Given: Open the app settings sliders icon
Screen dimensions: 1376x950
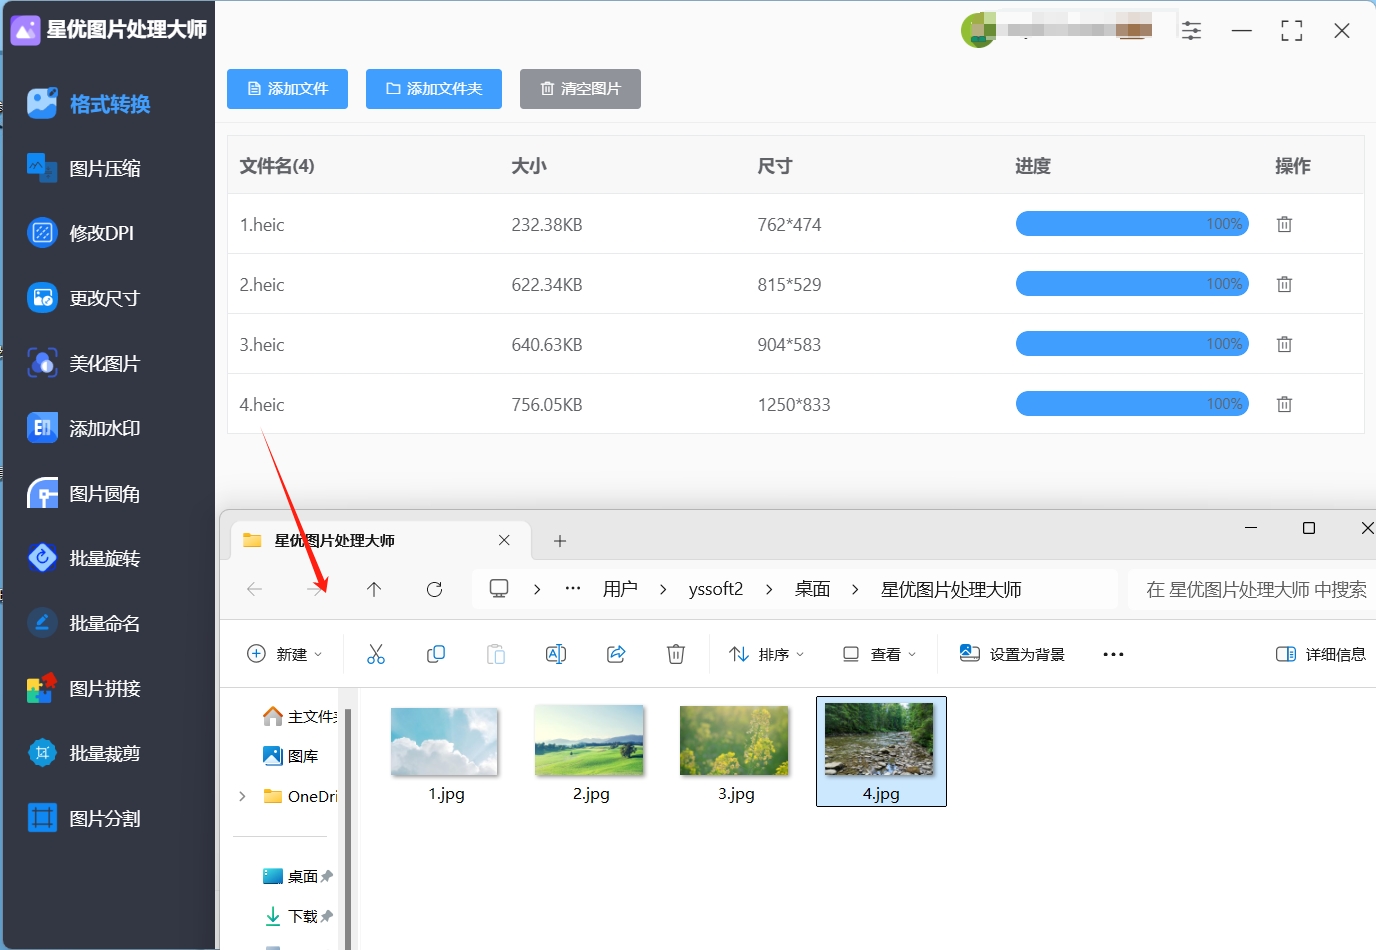Looking at the screenshot, I should 1191,31.
